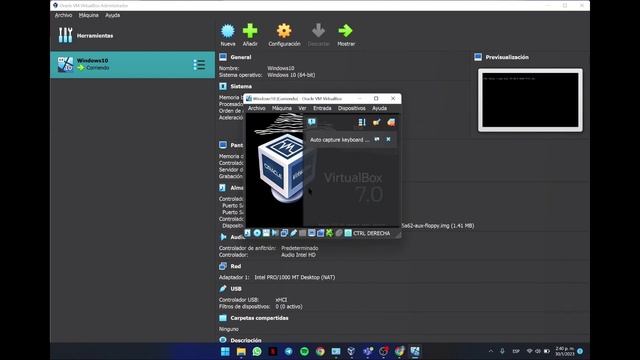This screenshot has width=640, height=360.
Task: Click the notification settings sliders icon
Action: 362,122
